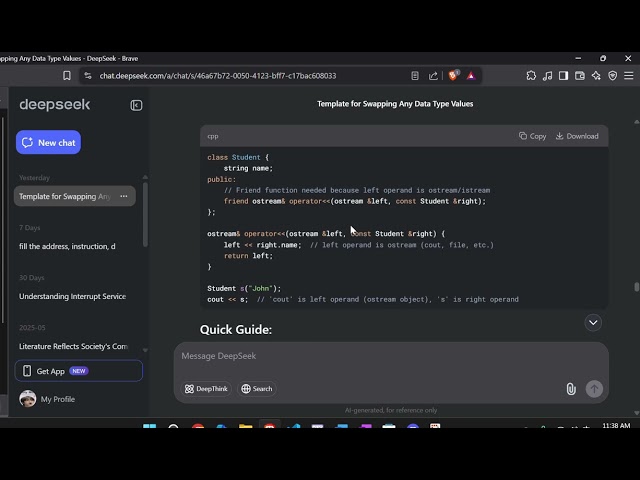Open Understanding Interrupt Service chat
The image size is (640, 480).
72,296
